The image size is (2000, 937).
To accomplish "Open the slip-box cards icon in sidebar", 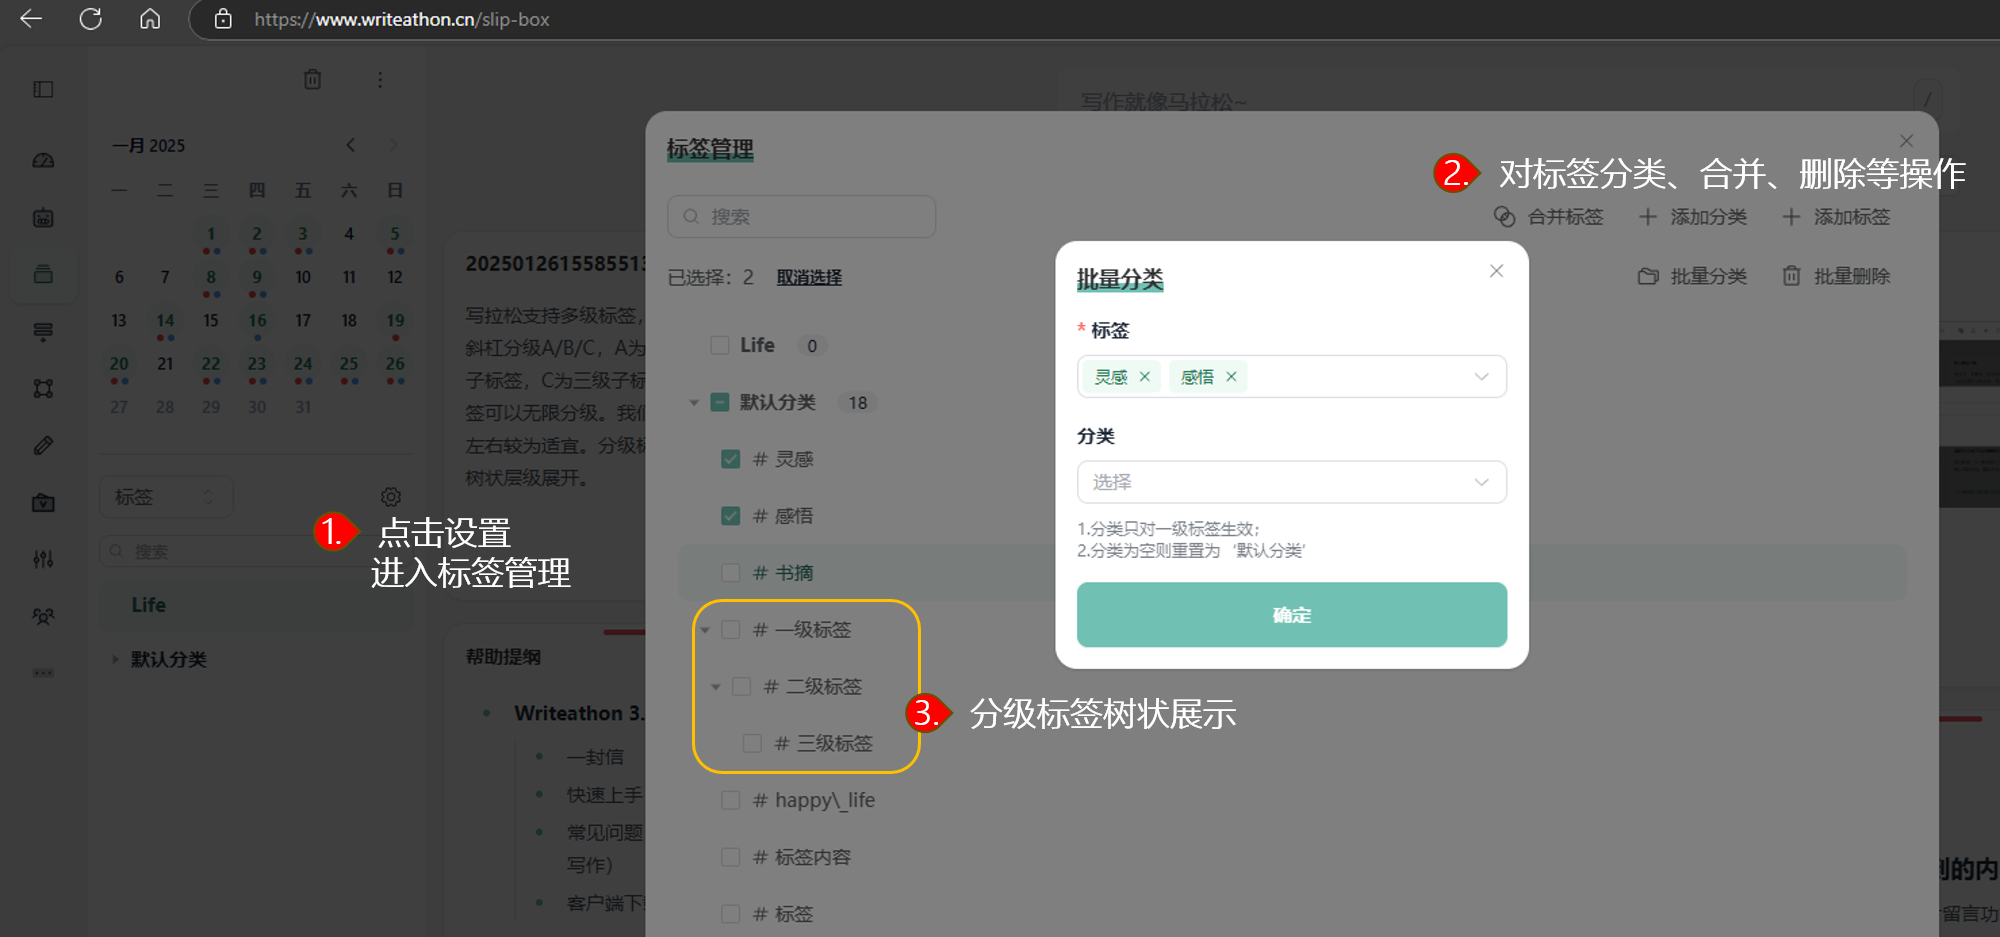I will 43,274.
